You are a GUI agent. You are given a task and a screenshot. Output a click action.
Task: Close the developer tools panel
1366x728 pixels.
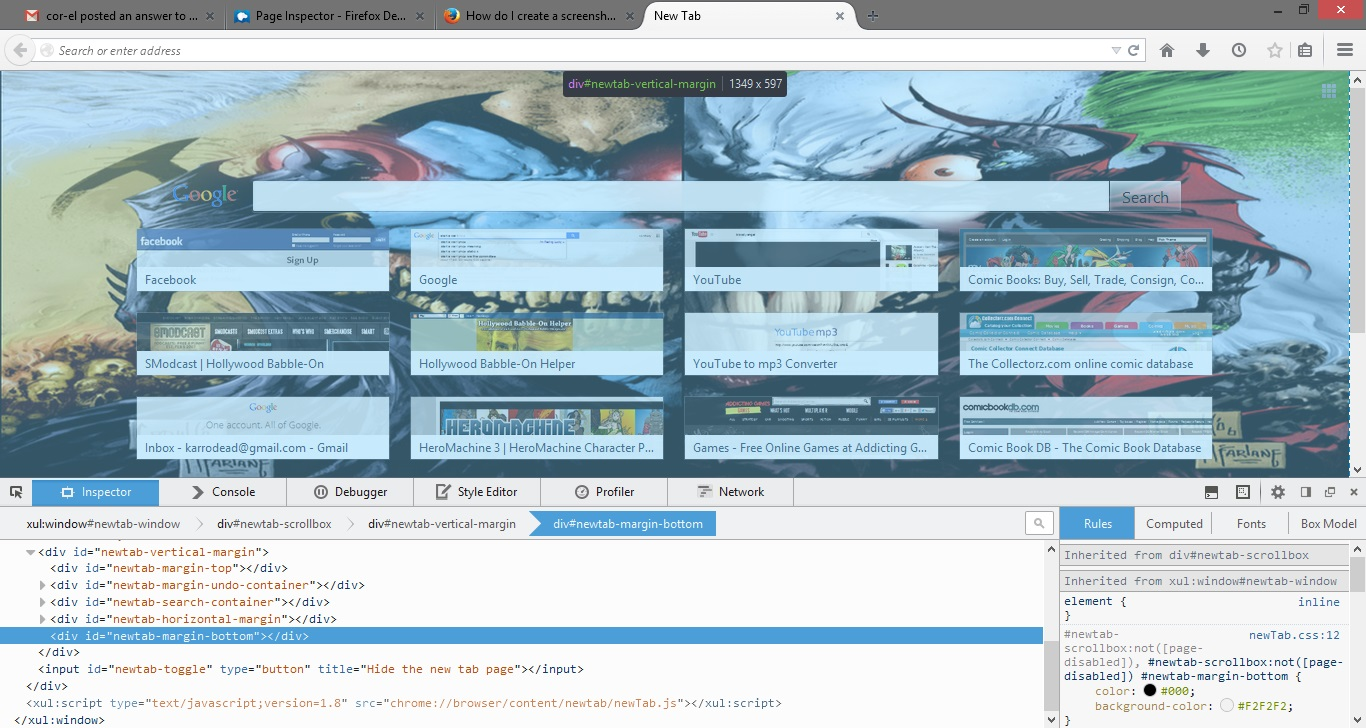(x=1354, y=492)
